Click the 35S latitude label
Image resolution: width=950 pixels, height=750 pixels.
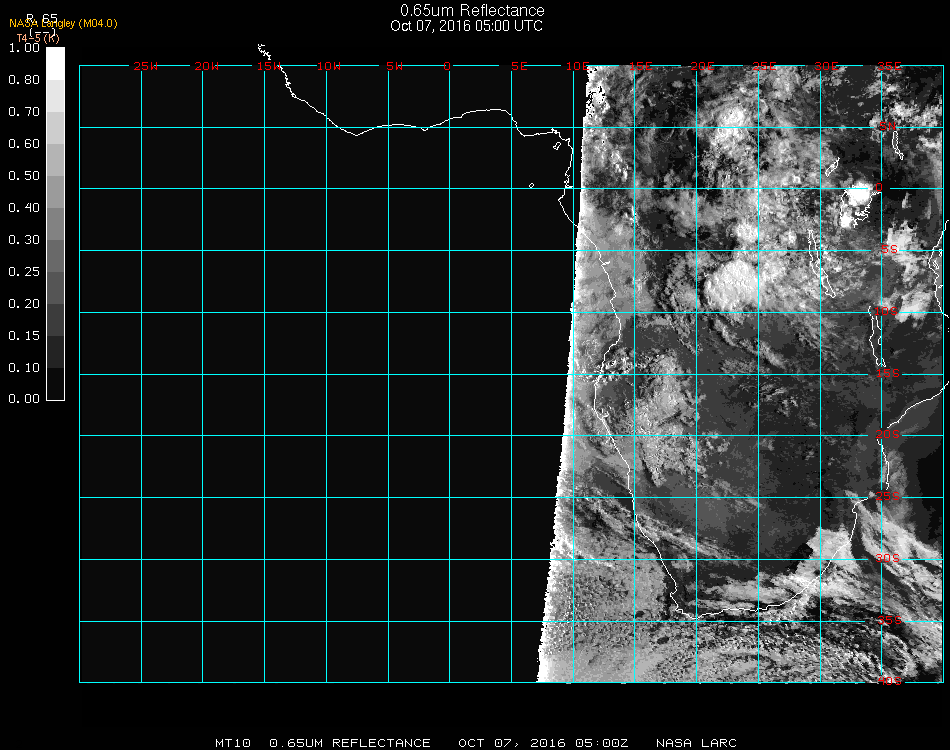coord(889,620)
